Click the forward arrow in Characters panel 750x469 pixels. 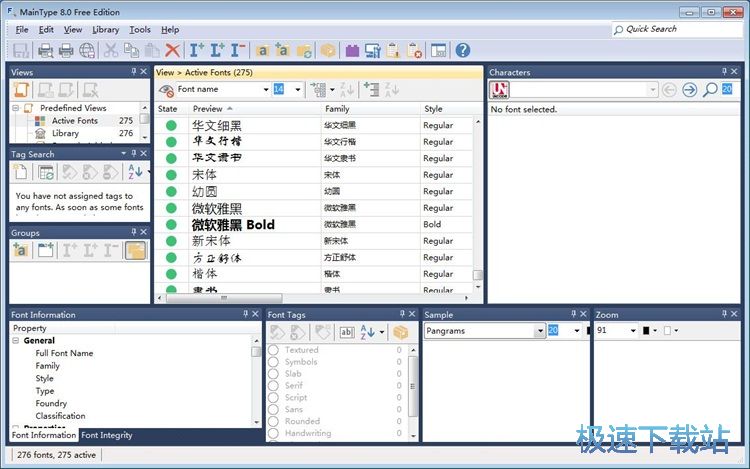689,90
